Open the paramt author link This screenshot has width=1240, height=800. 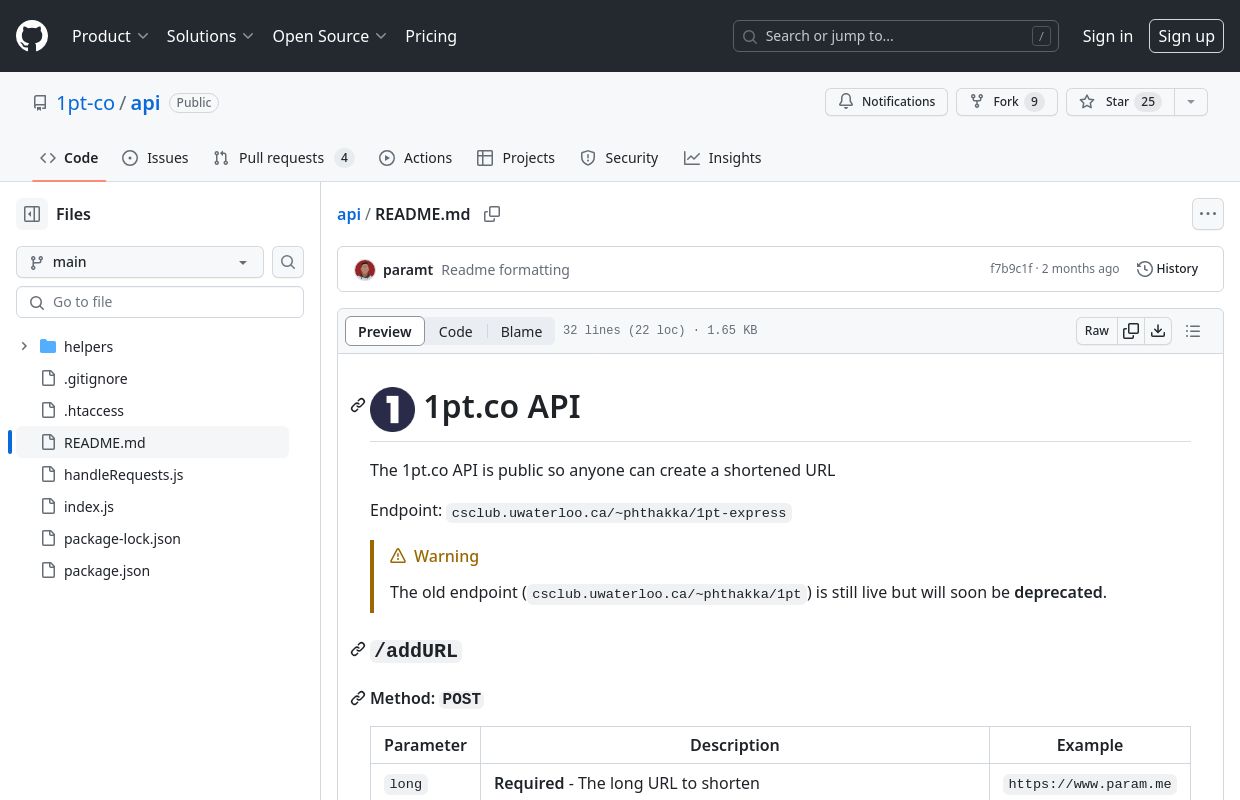408,270
